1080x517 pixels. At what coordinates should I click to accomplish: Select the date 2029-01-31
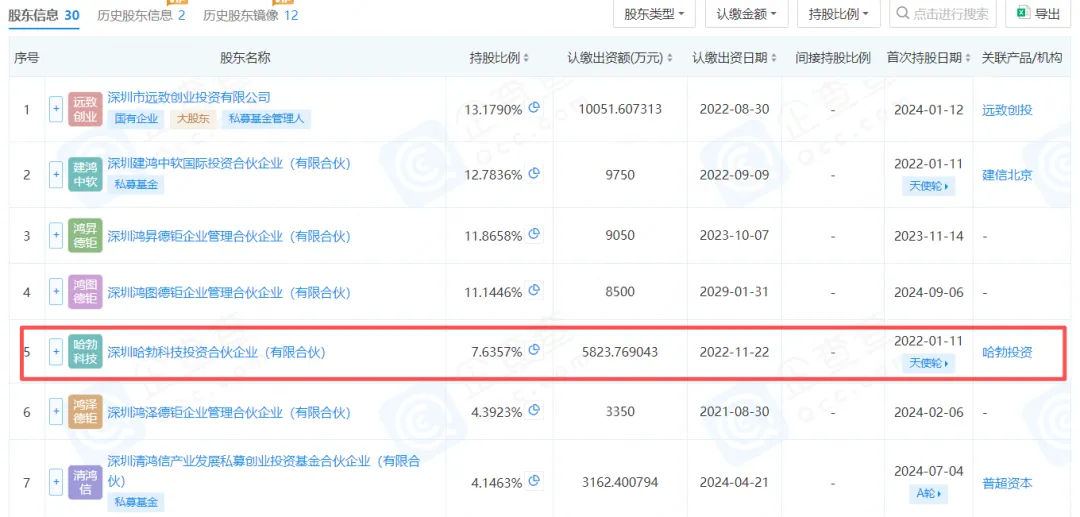click(x=734, y=292)
